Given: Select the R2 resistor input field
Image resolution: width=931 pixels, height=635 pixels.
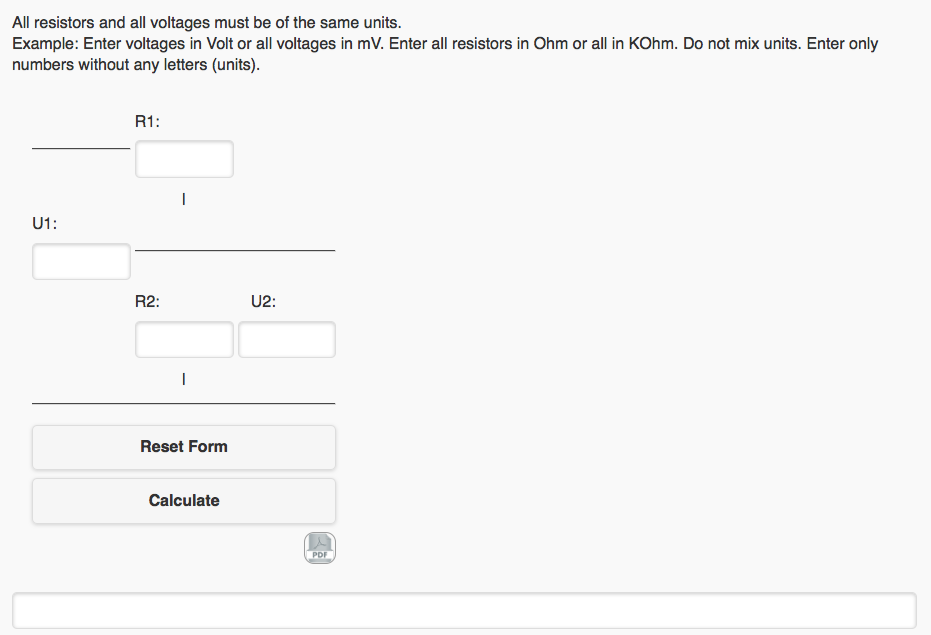Looking at the screenshot, I should click(x=184, y=340).
